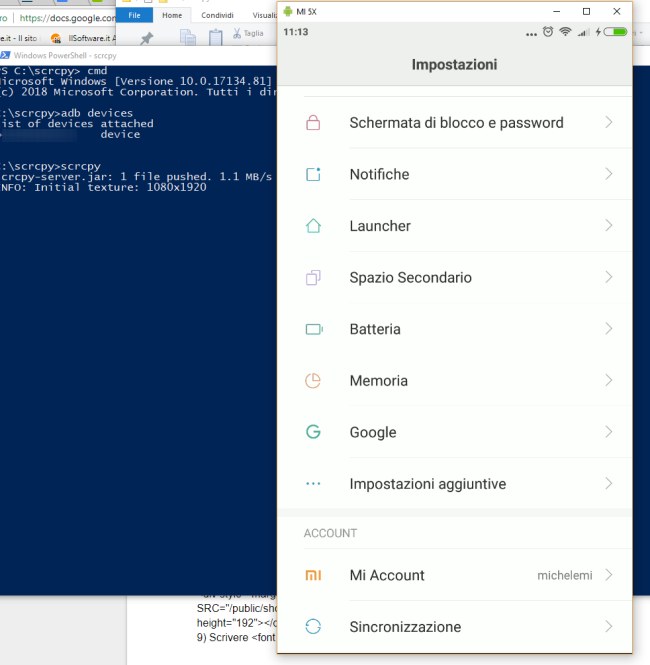Open the Google settings entry

tap(455, 432)
